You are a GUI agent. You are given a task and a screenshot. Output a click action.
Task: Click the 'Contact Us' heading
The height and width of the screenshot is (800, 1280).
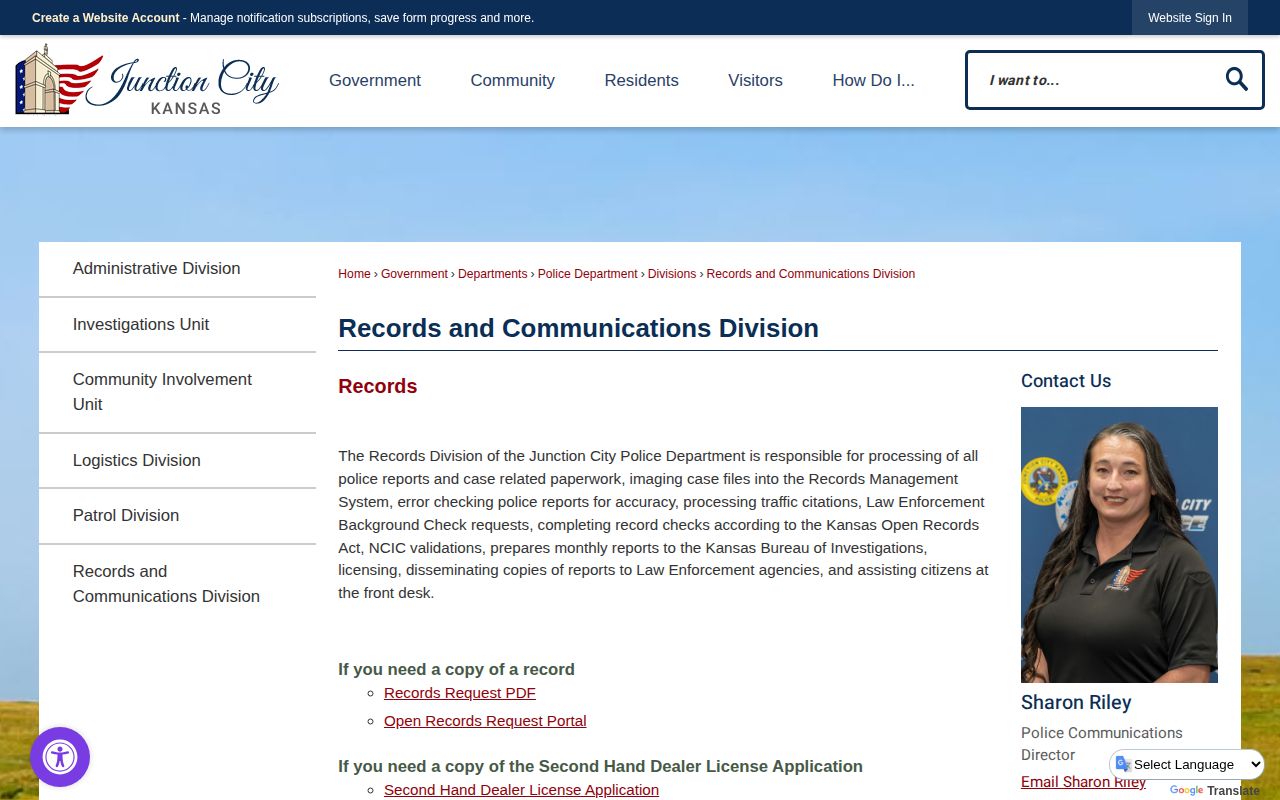[1066, 381]
